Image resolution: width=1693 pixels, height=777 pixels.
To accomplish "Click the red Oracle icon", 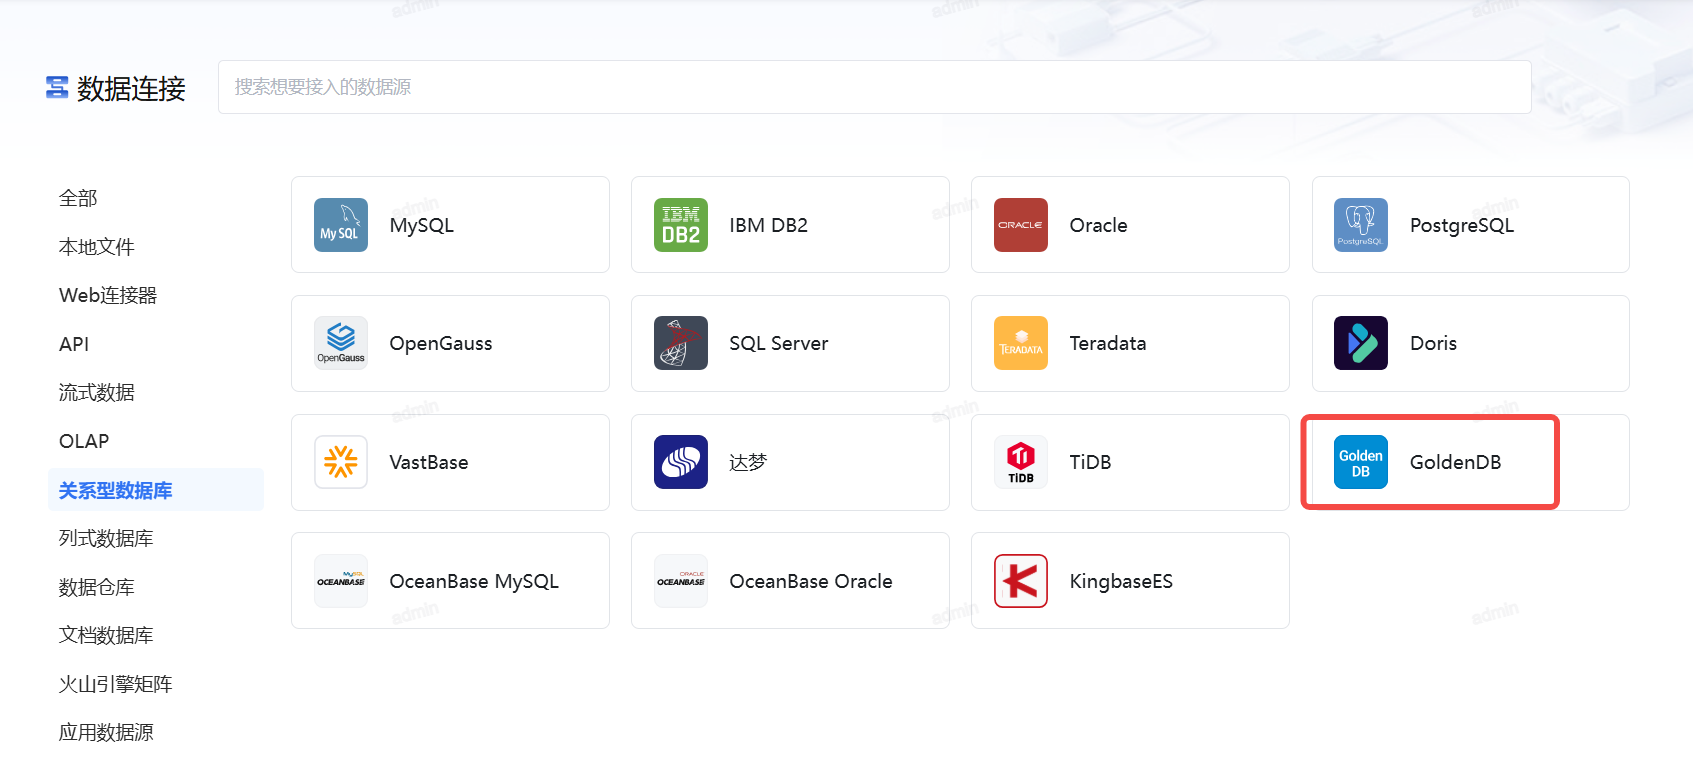I will pyautogui.click(x=1021, y=225).
